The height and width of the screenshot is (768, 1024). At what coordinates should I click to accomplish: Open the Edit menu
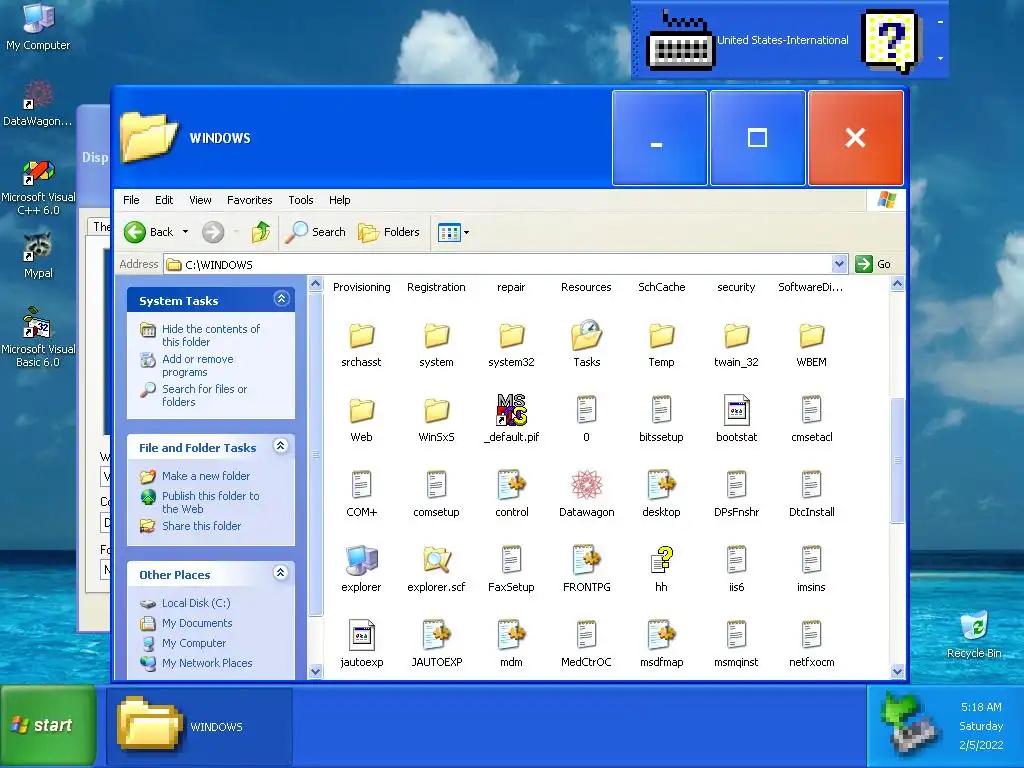click(164, 200)
